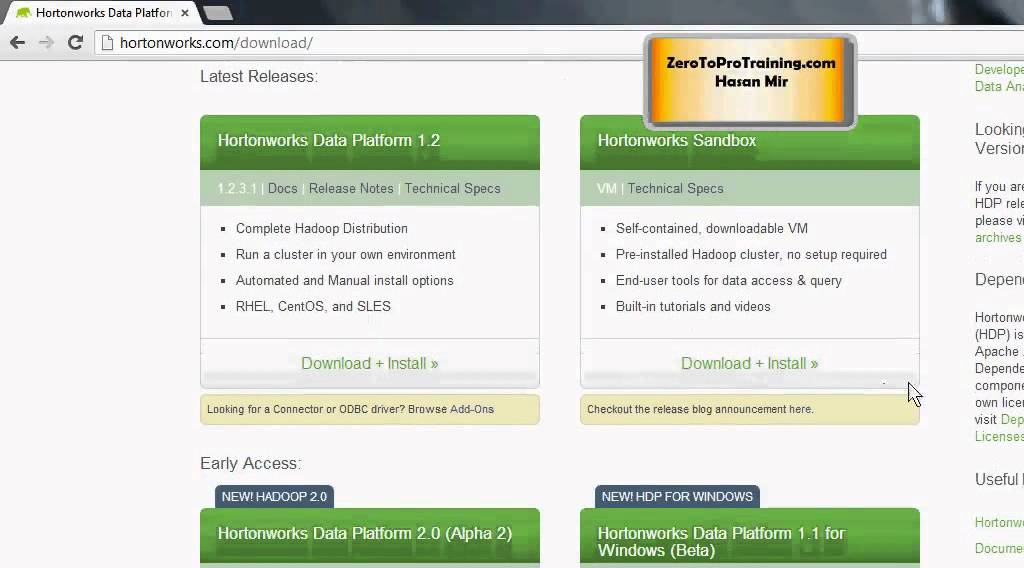
Task: Open the Docs link for HDP 1.2
Action: 282,189
